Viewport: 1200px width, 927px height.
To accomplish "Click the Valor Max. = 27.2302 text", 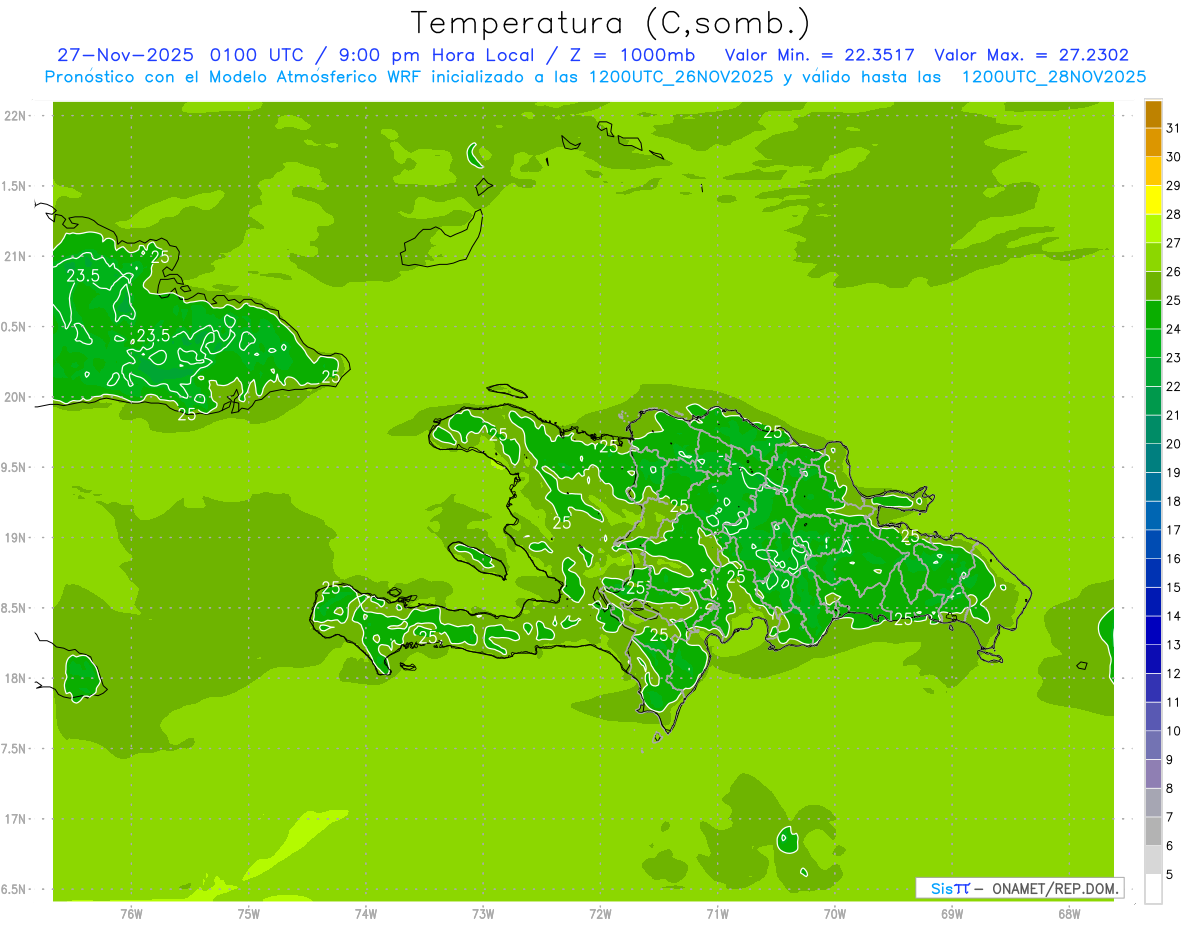I will [x=1031, y=55].
